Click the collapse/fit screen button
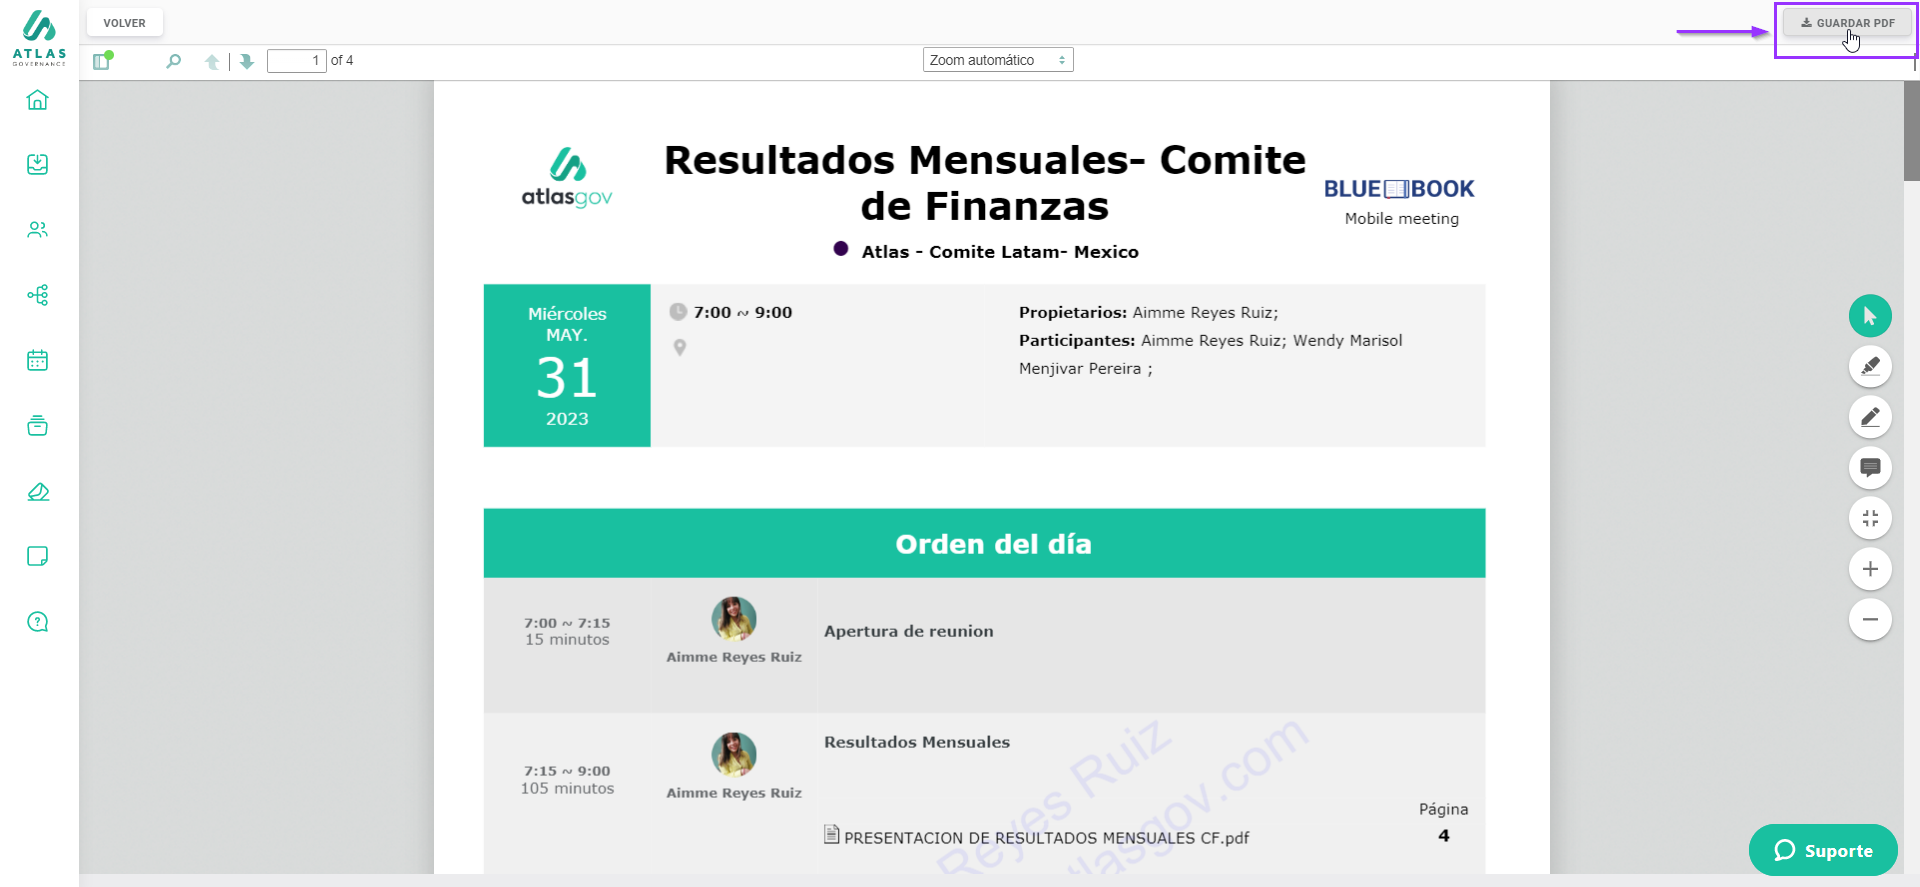This screenshot has width=1920, height=887. point(1870,518)
